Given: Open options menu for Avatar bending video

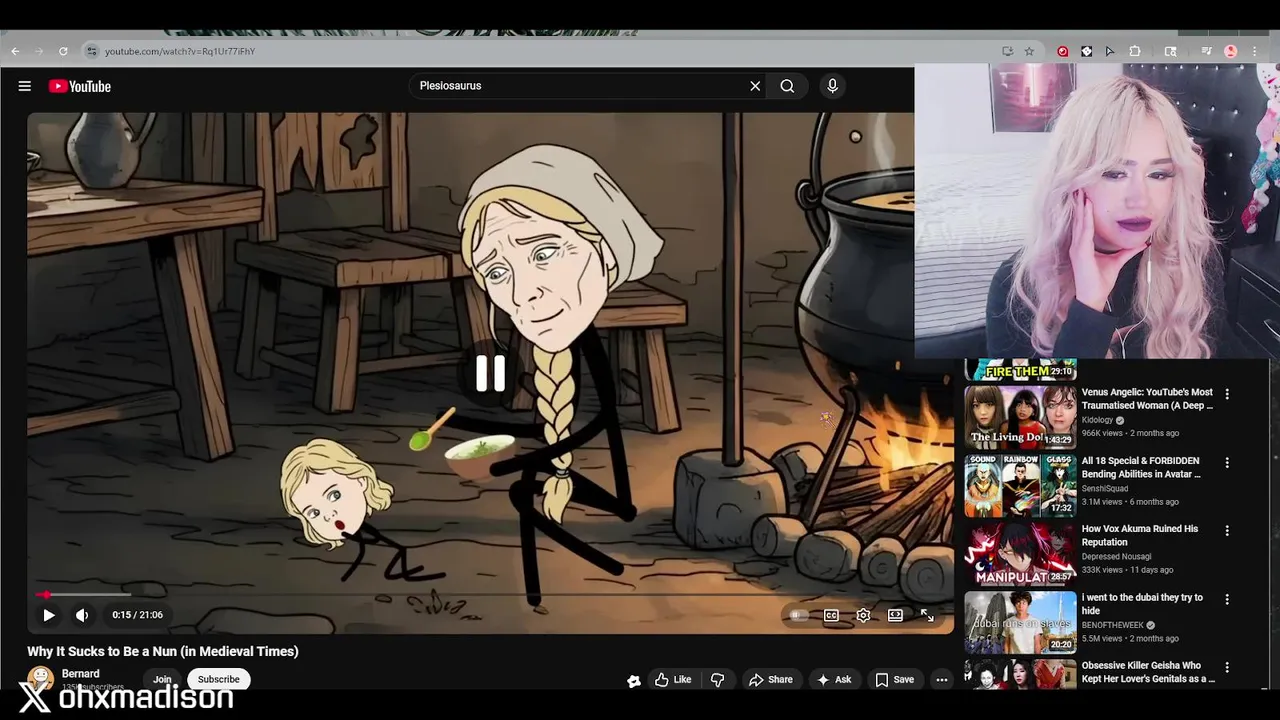Looking at the screenshot, I should click(1227, 463).
